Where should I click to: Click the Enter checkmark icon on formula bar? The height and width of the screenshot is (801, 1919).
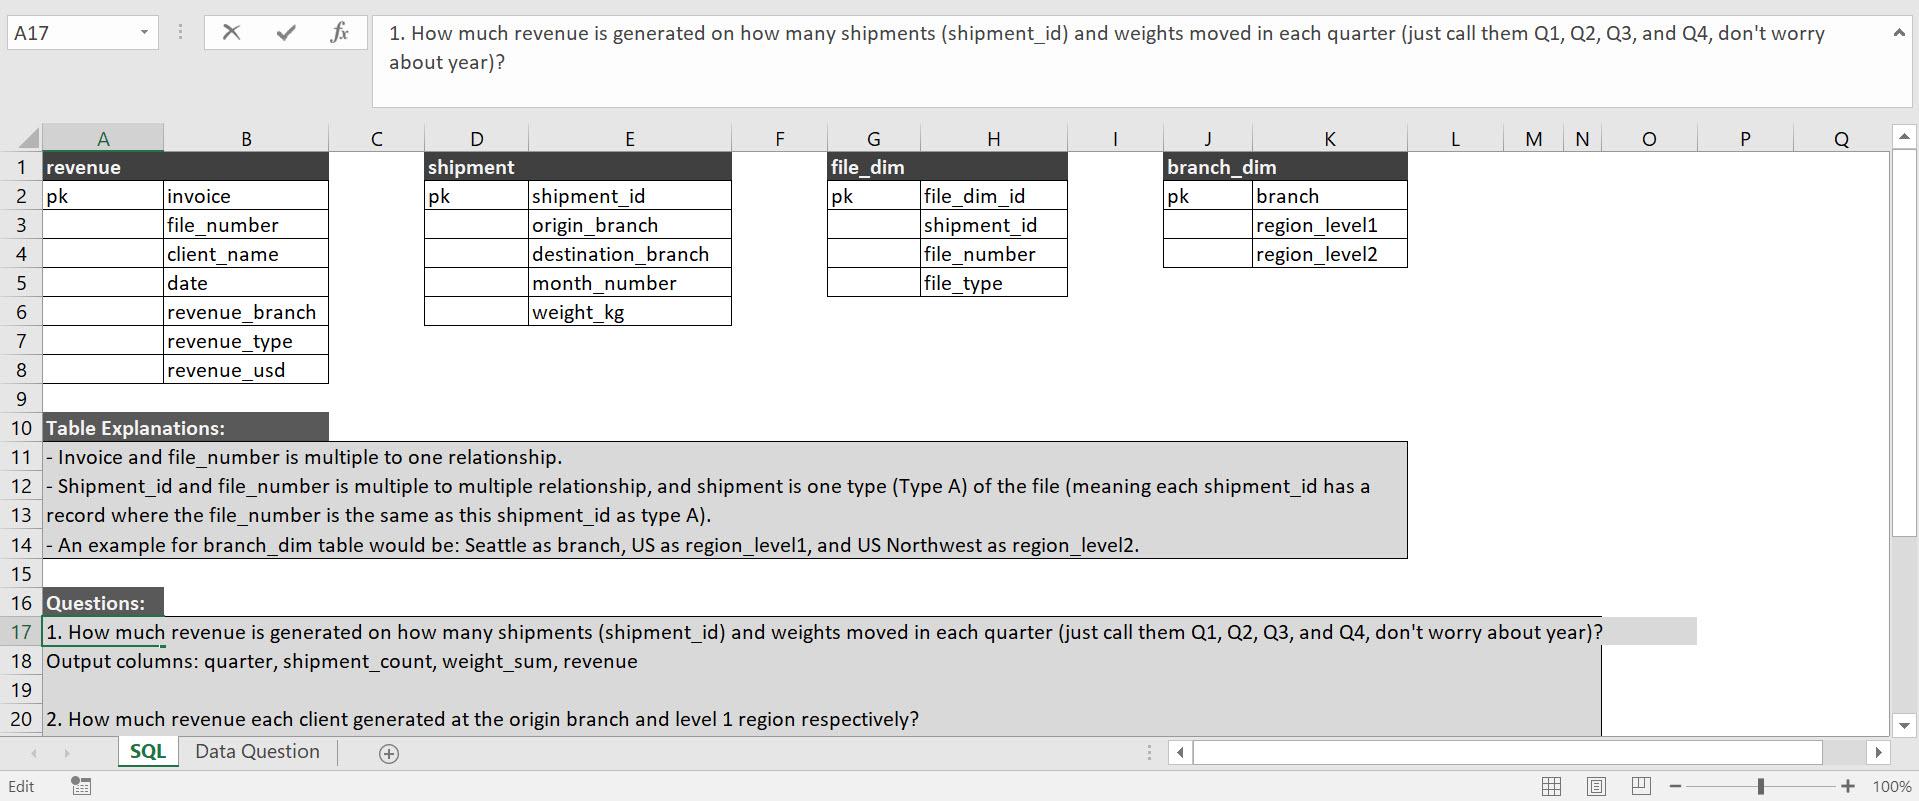point(285,32)
